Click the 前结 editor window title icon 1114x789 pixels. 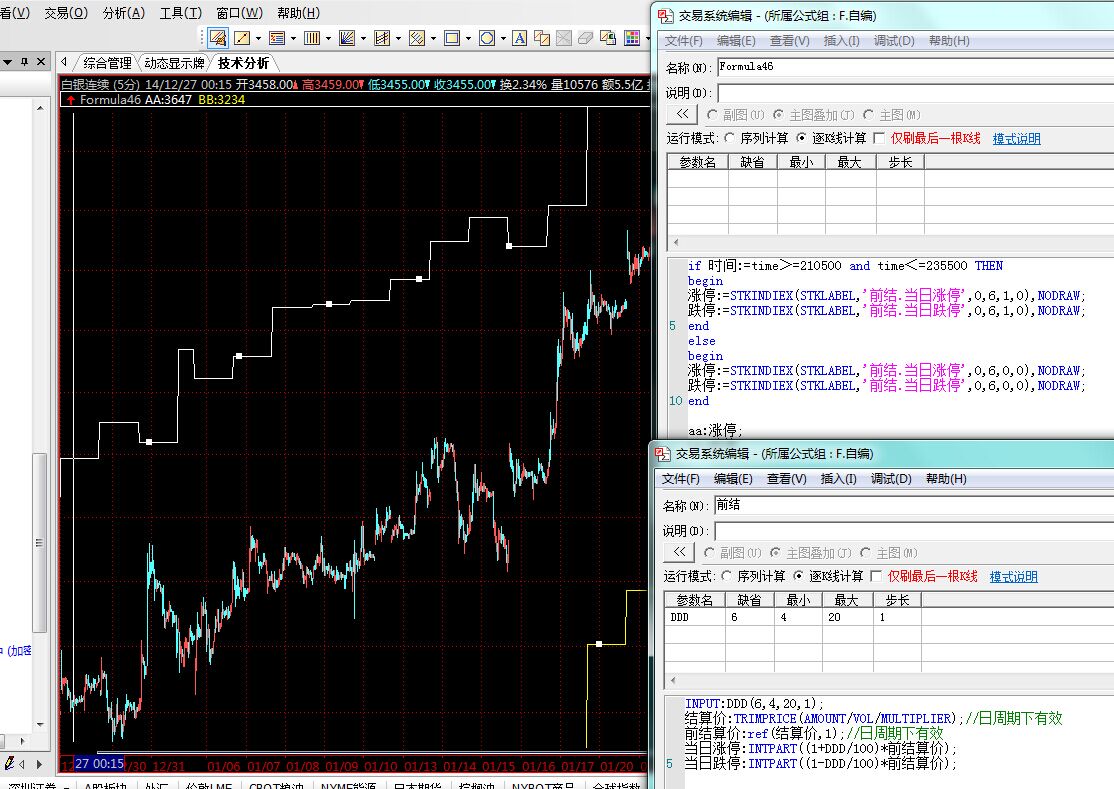pos(662,454)
